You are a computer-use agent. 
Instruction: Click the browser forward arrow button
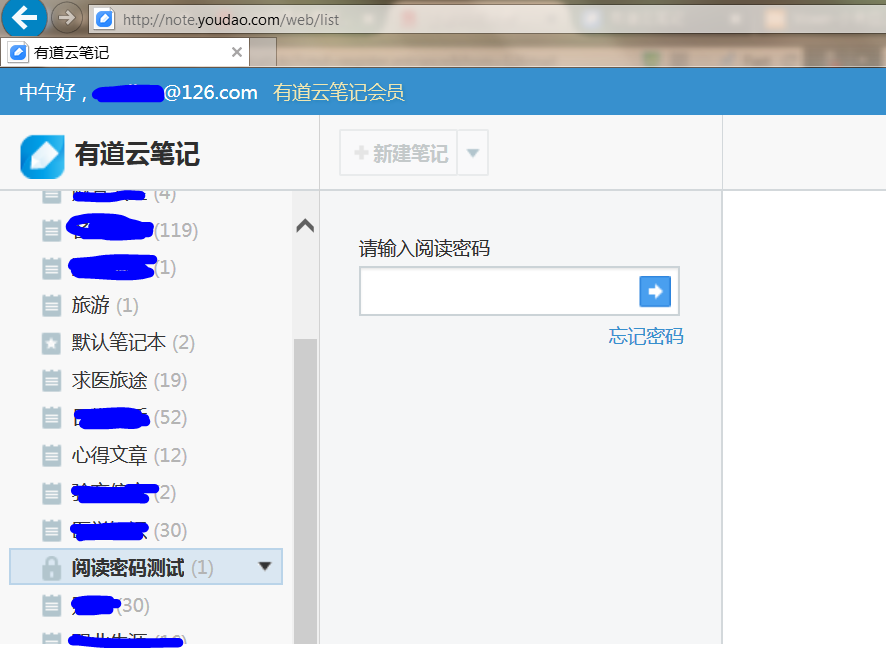click(67, 18)
